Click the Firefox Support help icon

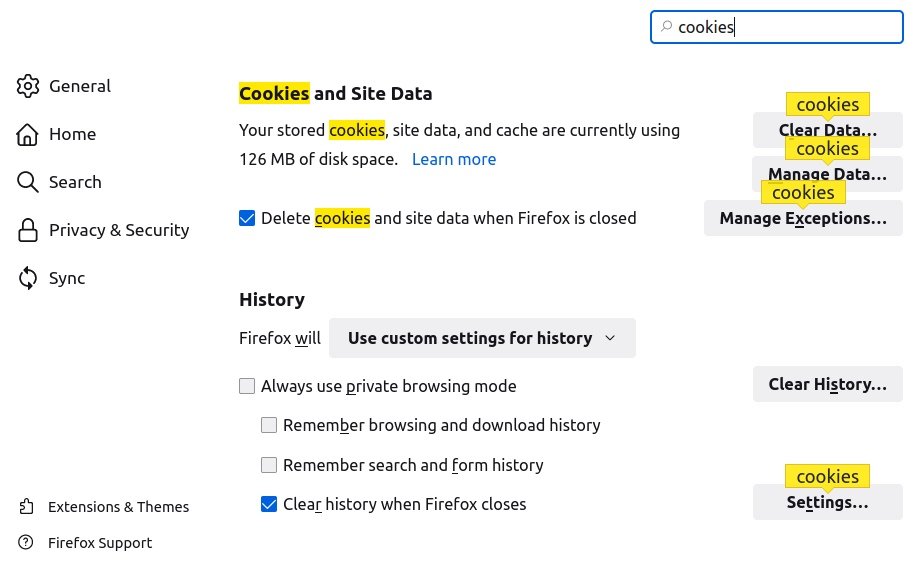coord(28,543)
